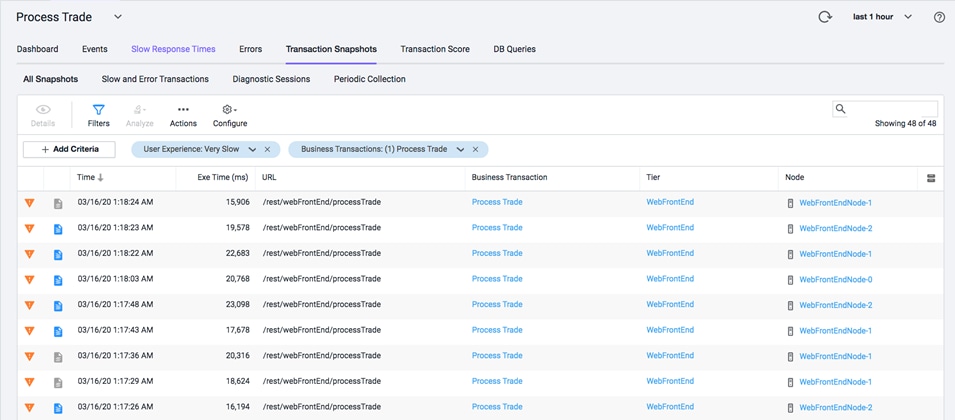Open Process Trade link in 19,578 ms row

(497, 228)
